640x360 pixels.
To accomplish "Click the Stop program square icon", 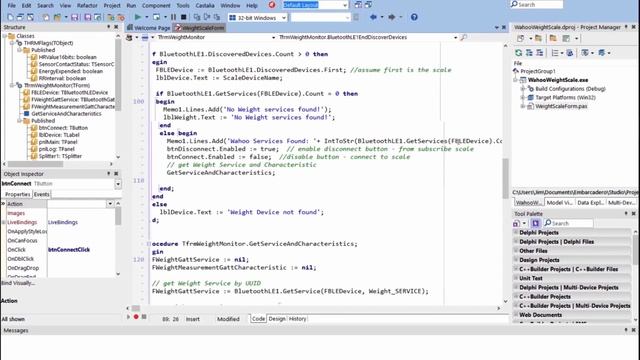I will point(184,17).
